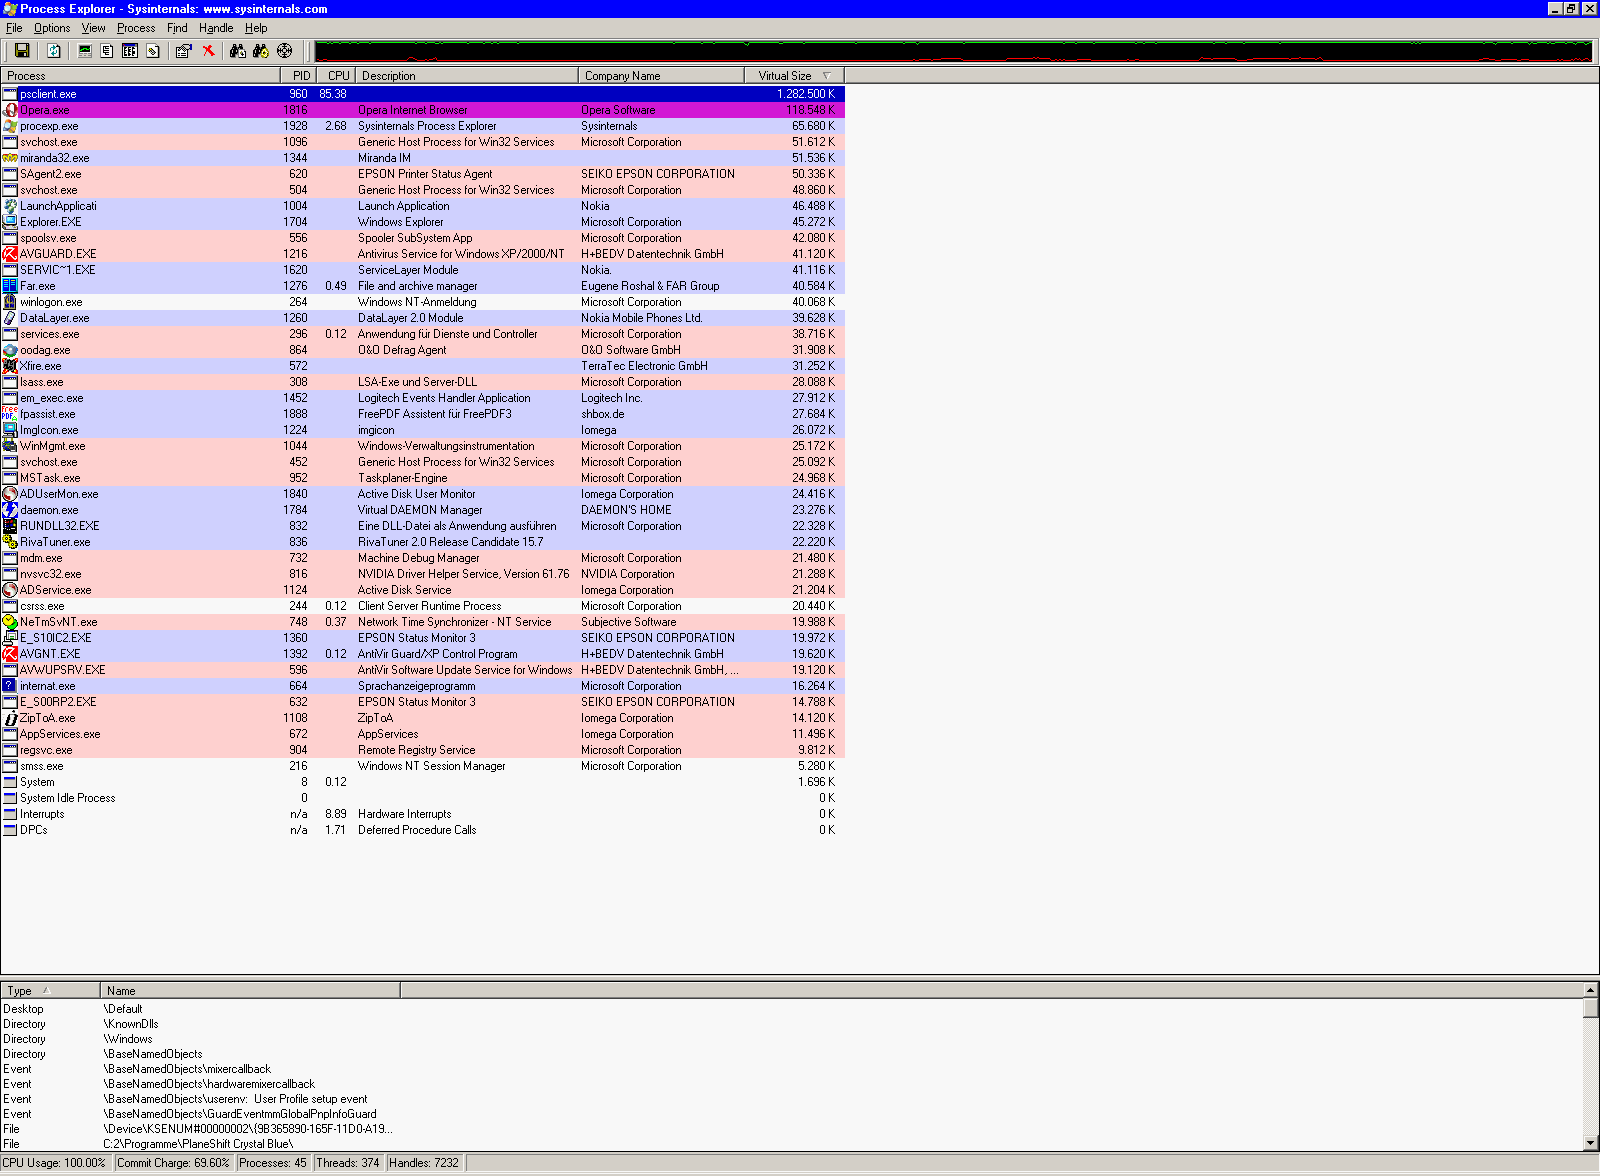Select the Explorer.EXE process row
This screenshot has height=1176, width=1600.
click(50, 222)
